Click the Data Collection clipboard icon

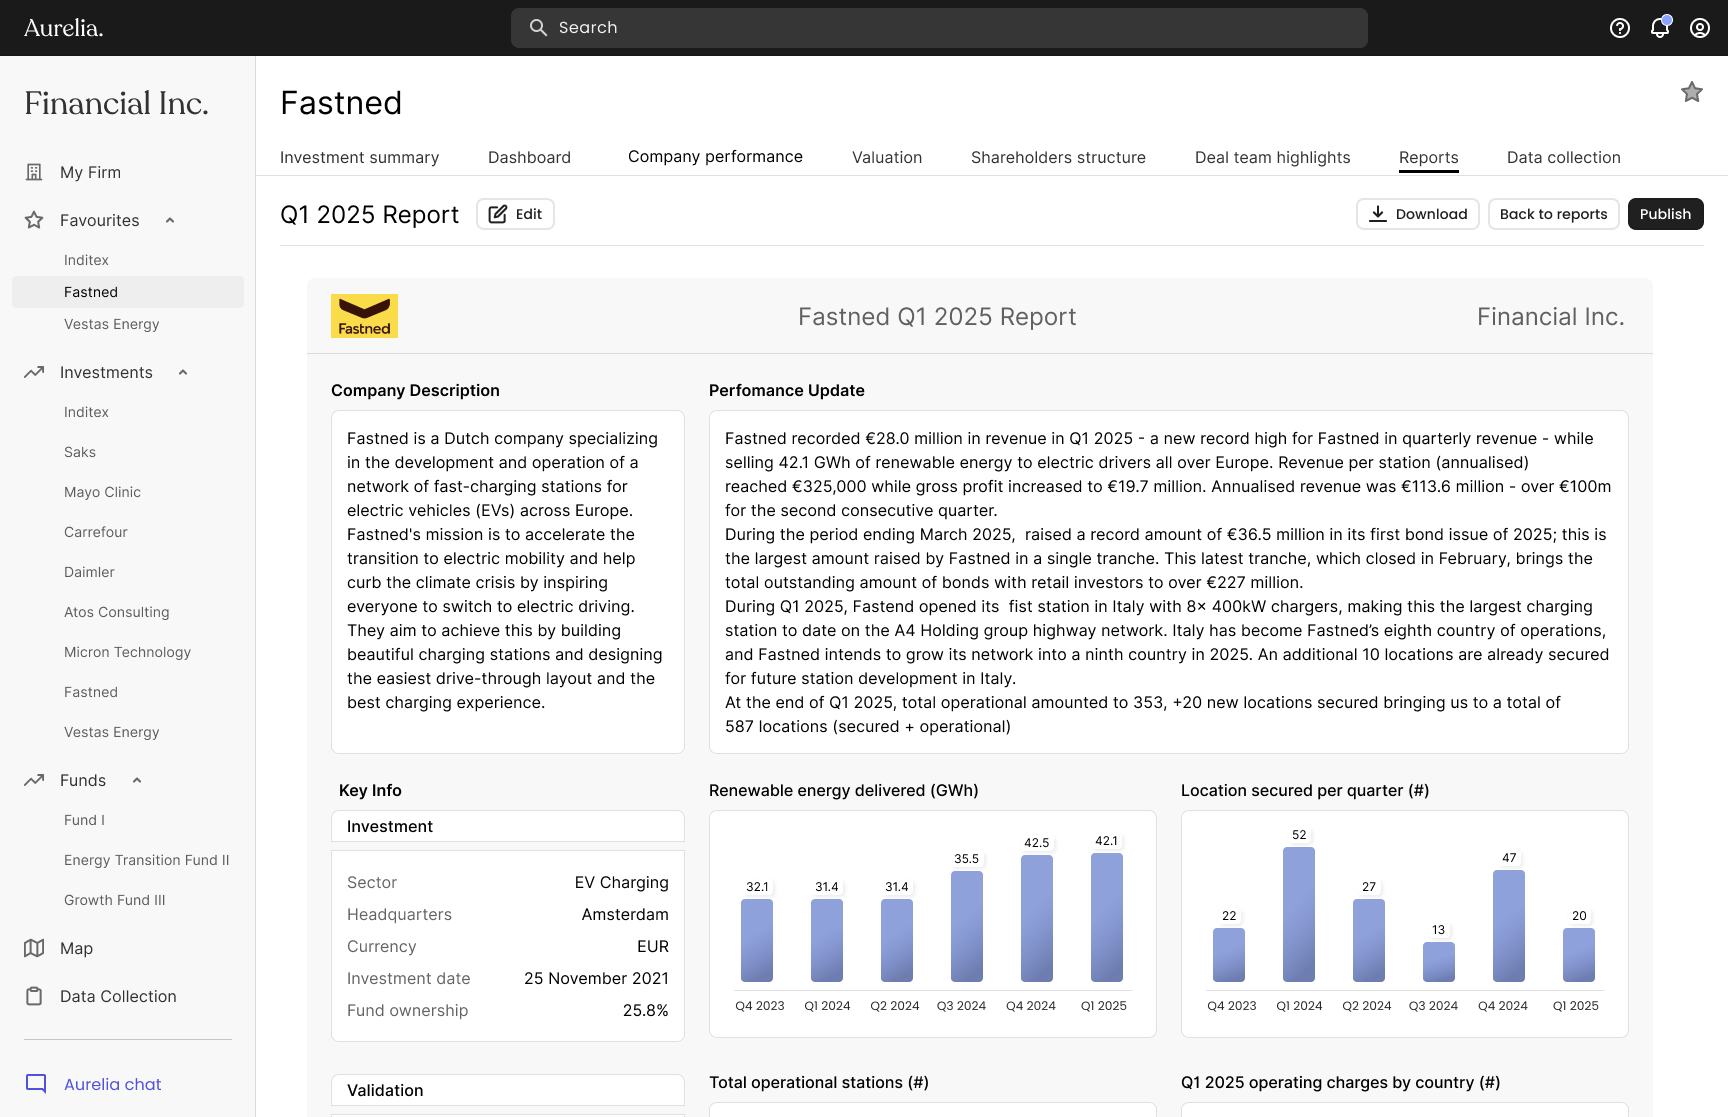point(34,996)
